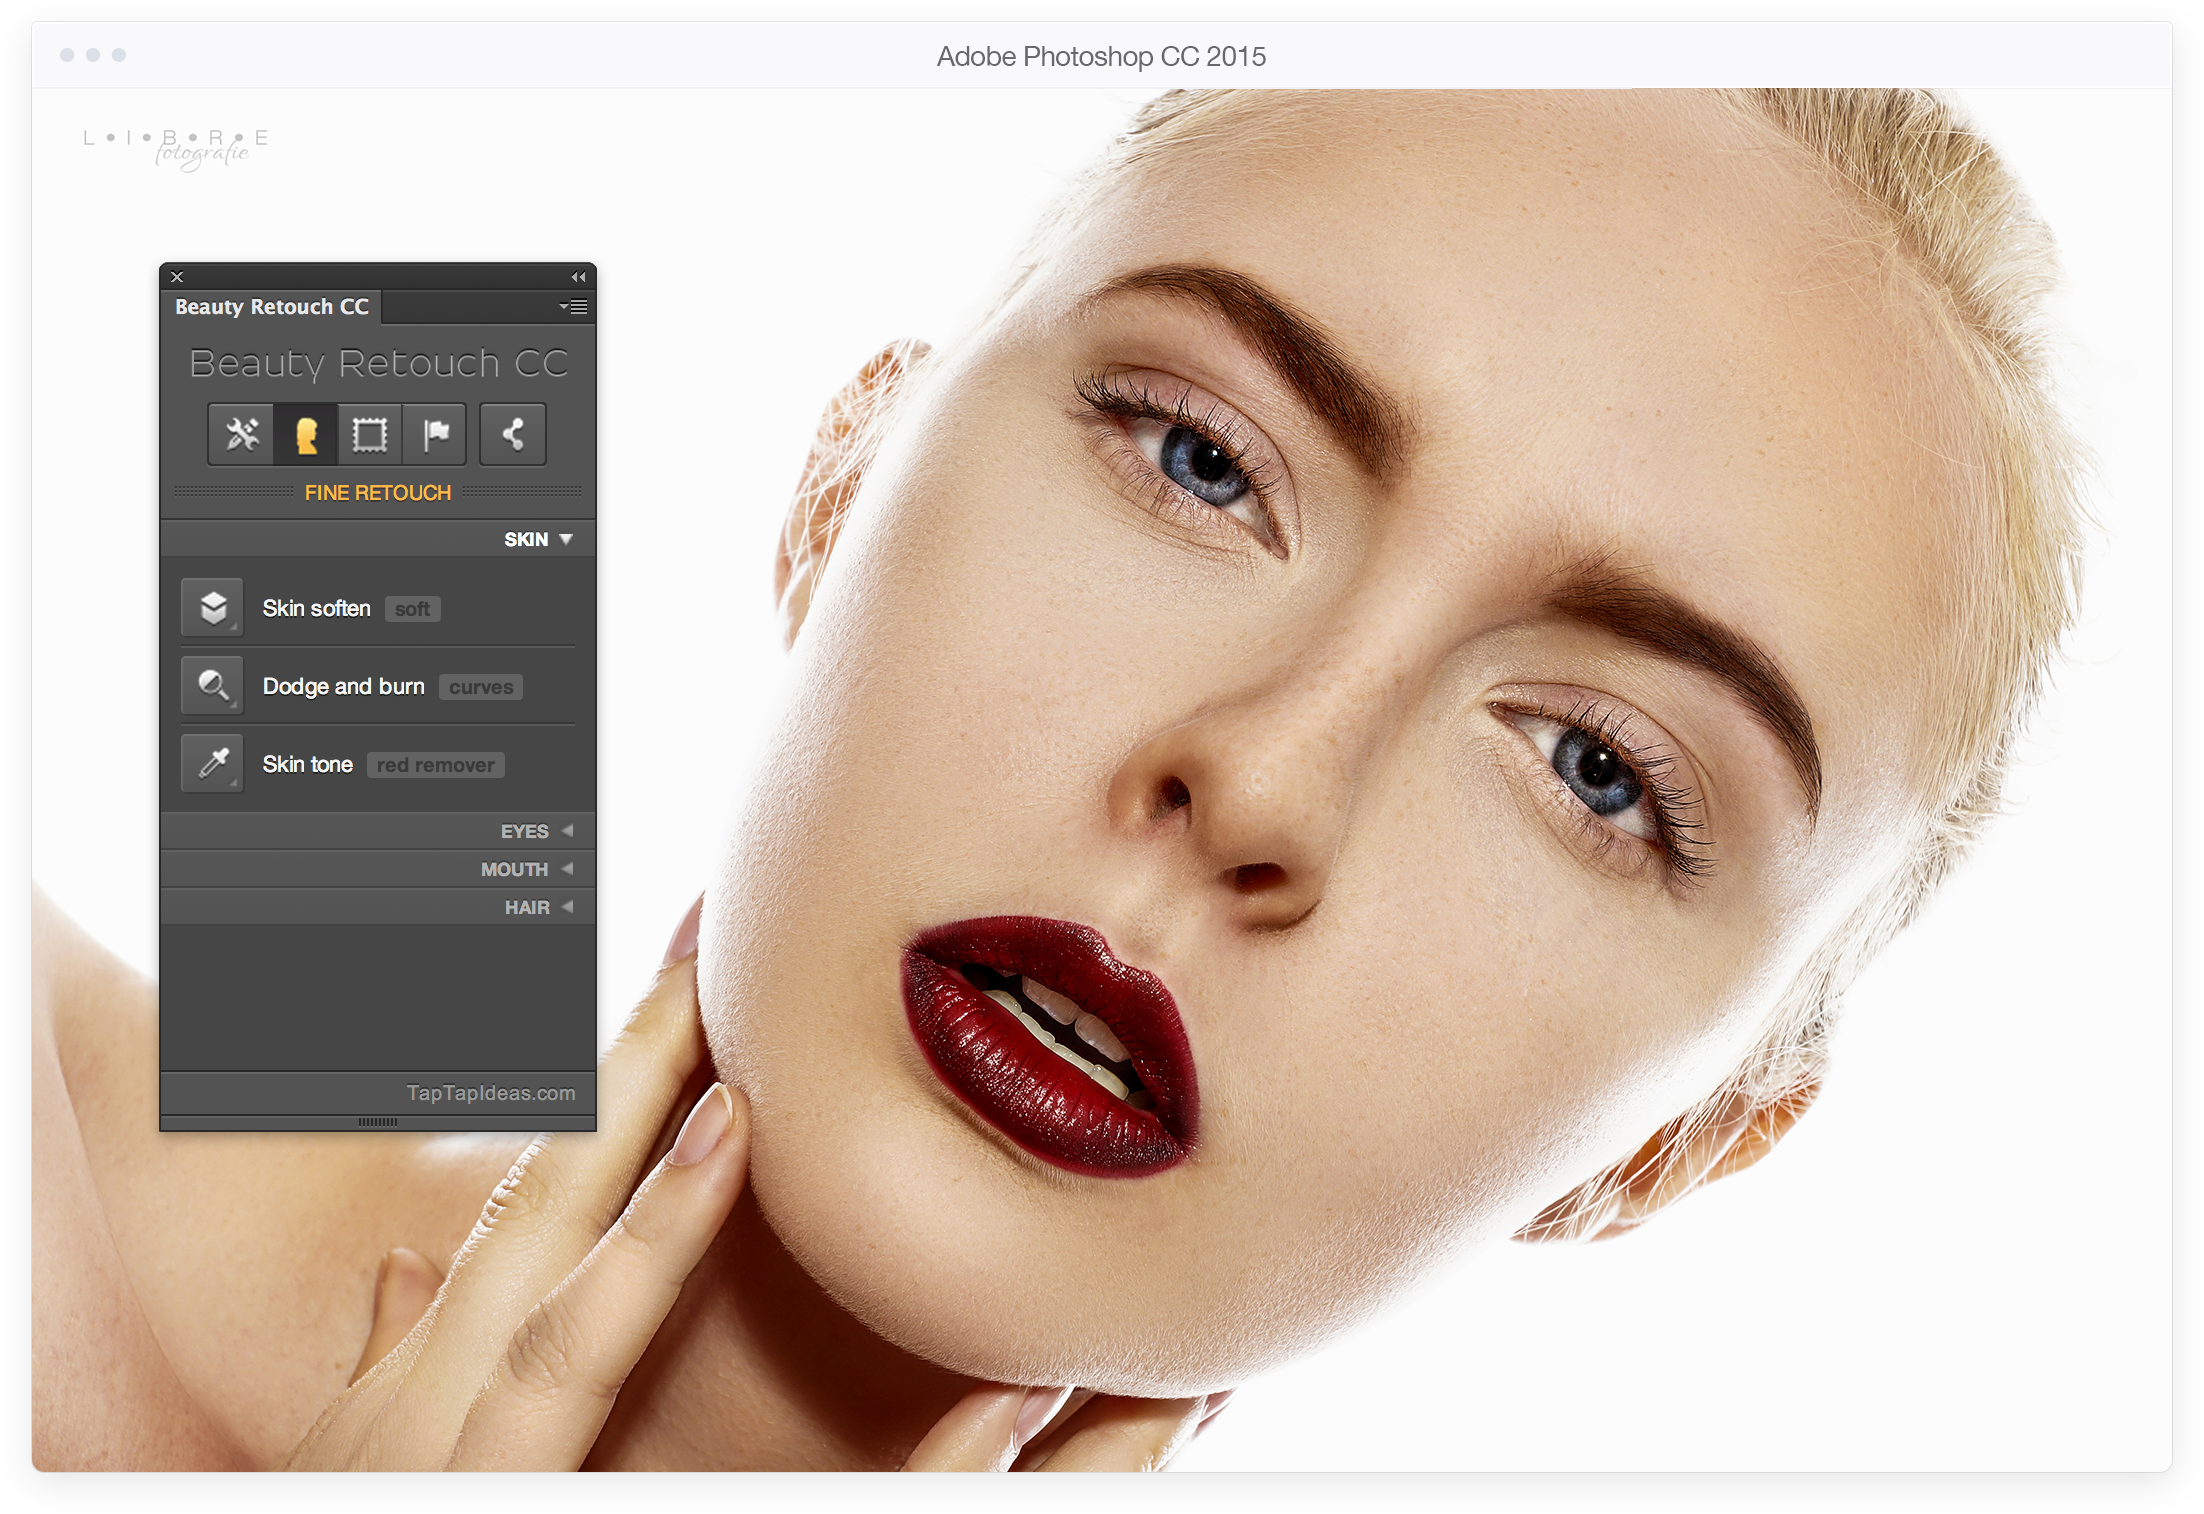The width and height of the screenshot is (2204, 1514).
Task: Run the Skin tone eyedropper icon
Action: 212,763
